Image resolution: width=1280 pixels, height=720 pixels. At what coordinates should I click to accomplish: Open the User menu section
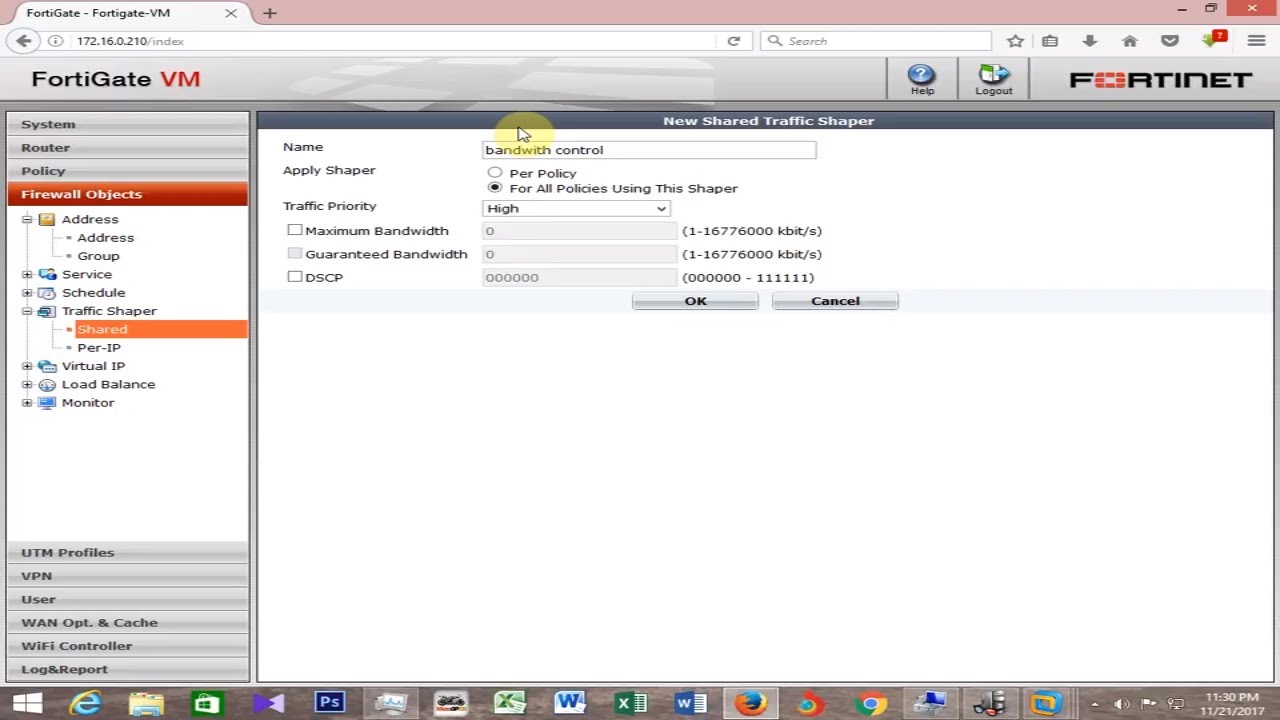coord(127,599)
